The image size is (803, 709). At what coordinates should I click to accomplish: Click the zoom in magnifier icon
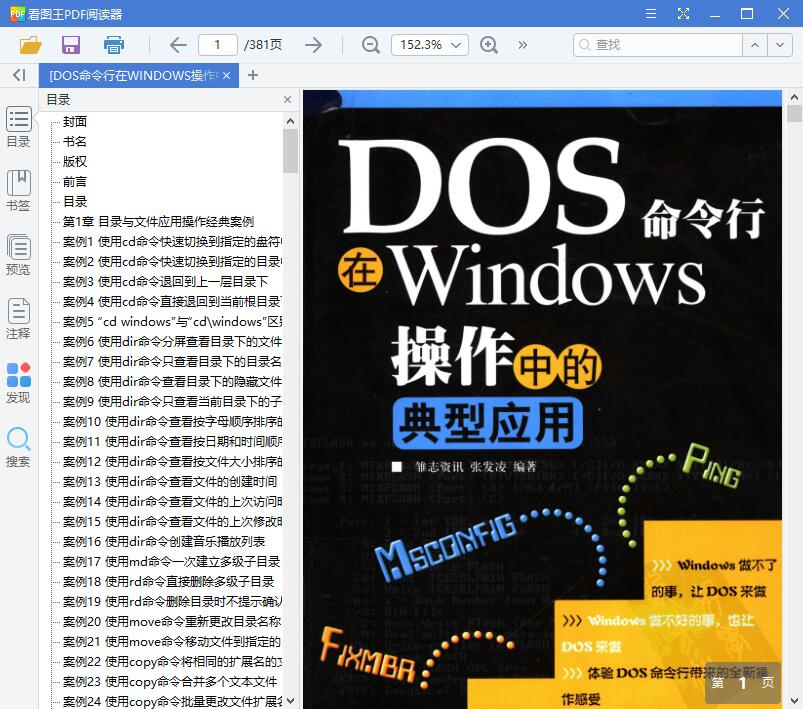[489, 45]
